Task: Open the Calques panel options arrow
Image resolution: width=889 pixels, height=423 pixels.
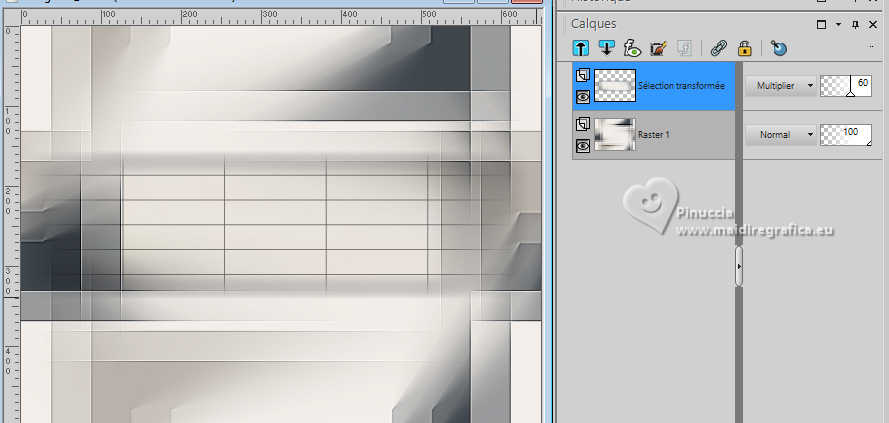Action: click(x=839, y=24)
